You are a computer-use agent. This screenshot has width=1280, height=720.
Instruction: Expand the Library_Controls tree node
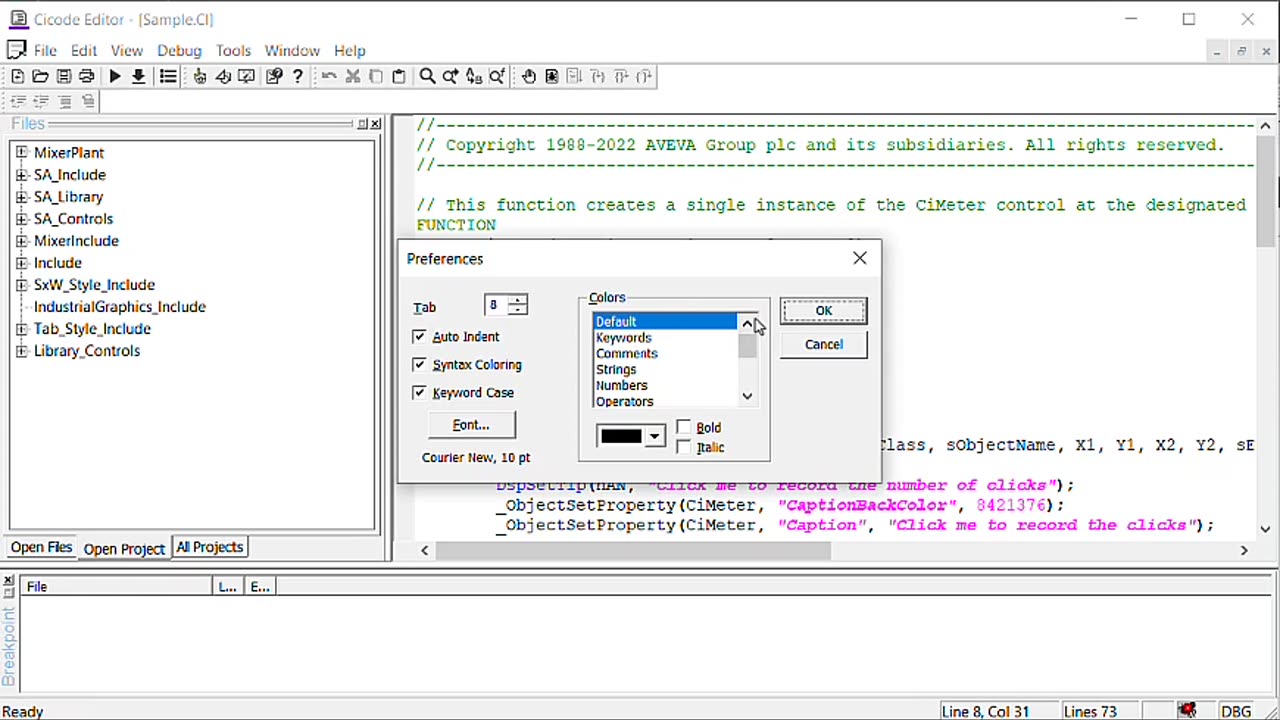tap(21, 351)
